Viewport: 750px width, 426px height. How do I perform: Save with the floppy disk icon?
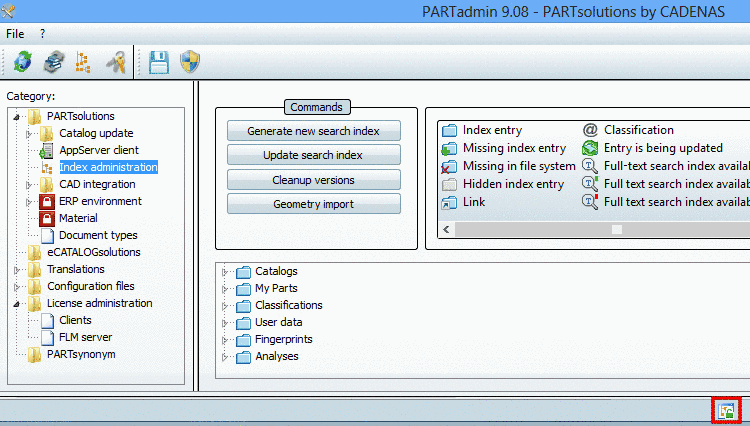pos(159,62)
